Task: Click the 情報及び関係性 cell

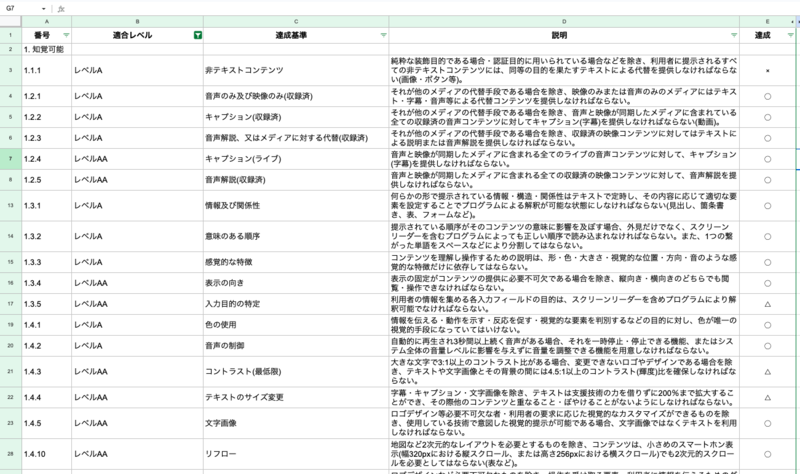Action: coord(296,205)
